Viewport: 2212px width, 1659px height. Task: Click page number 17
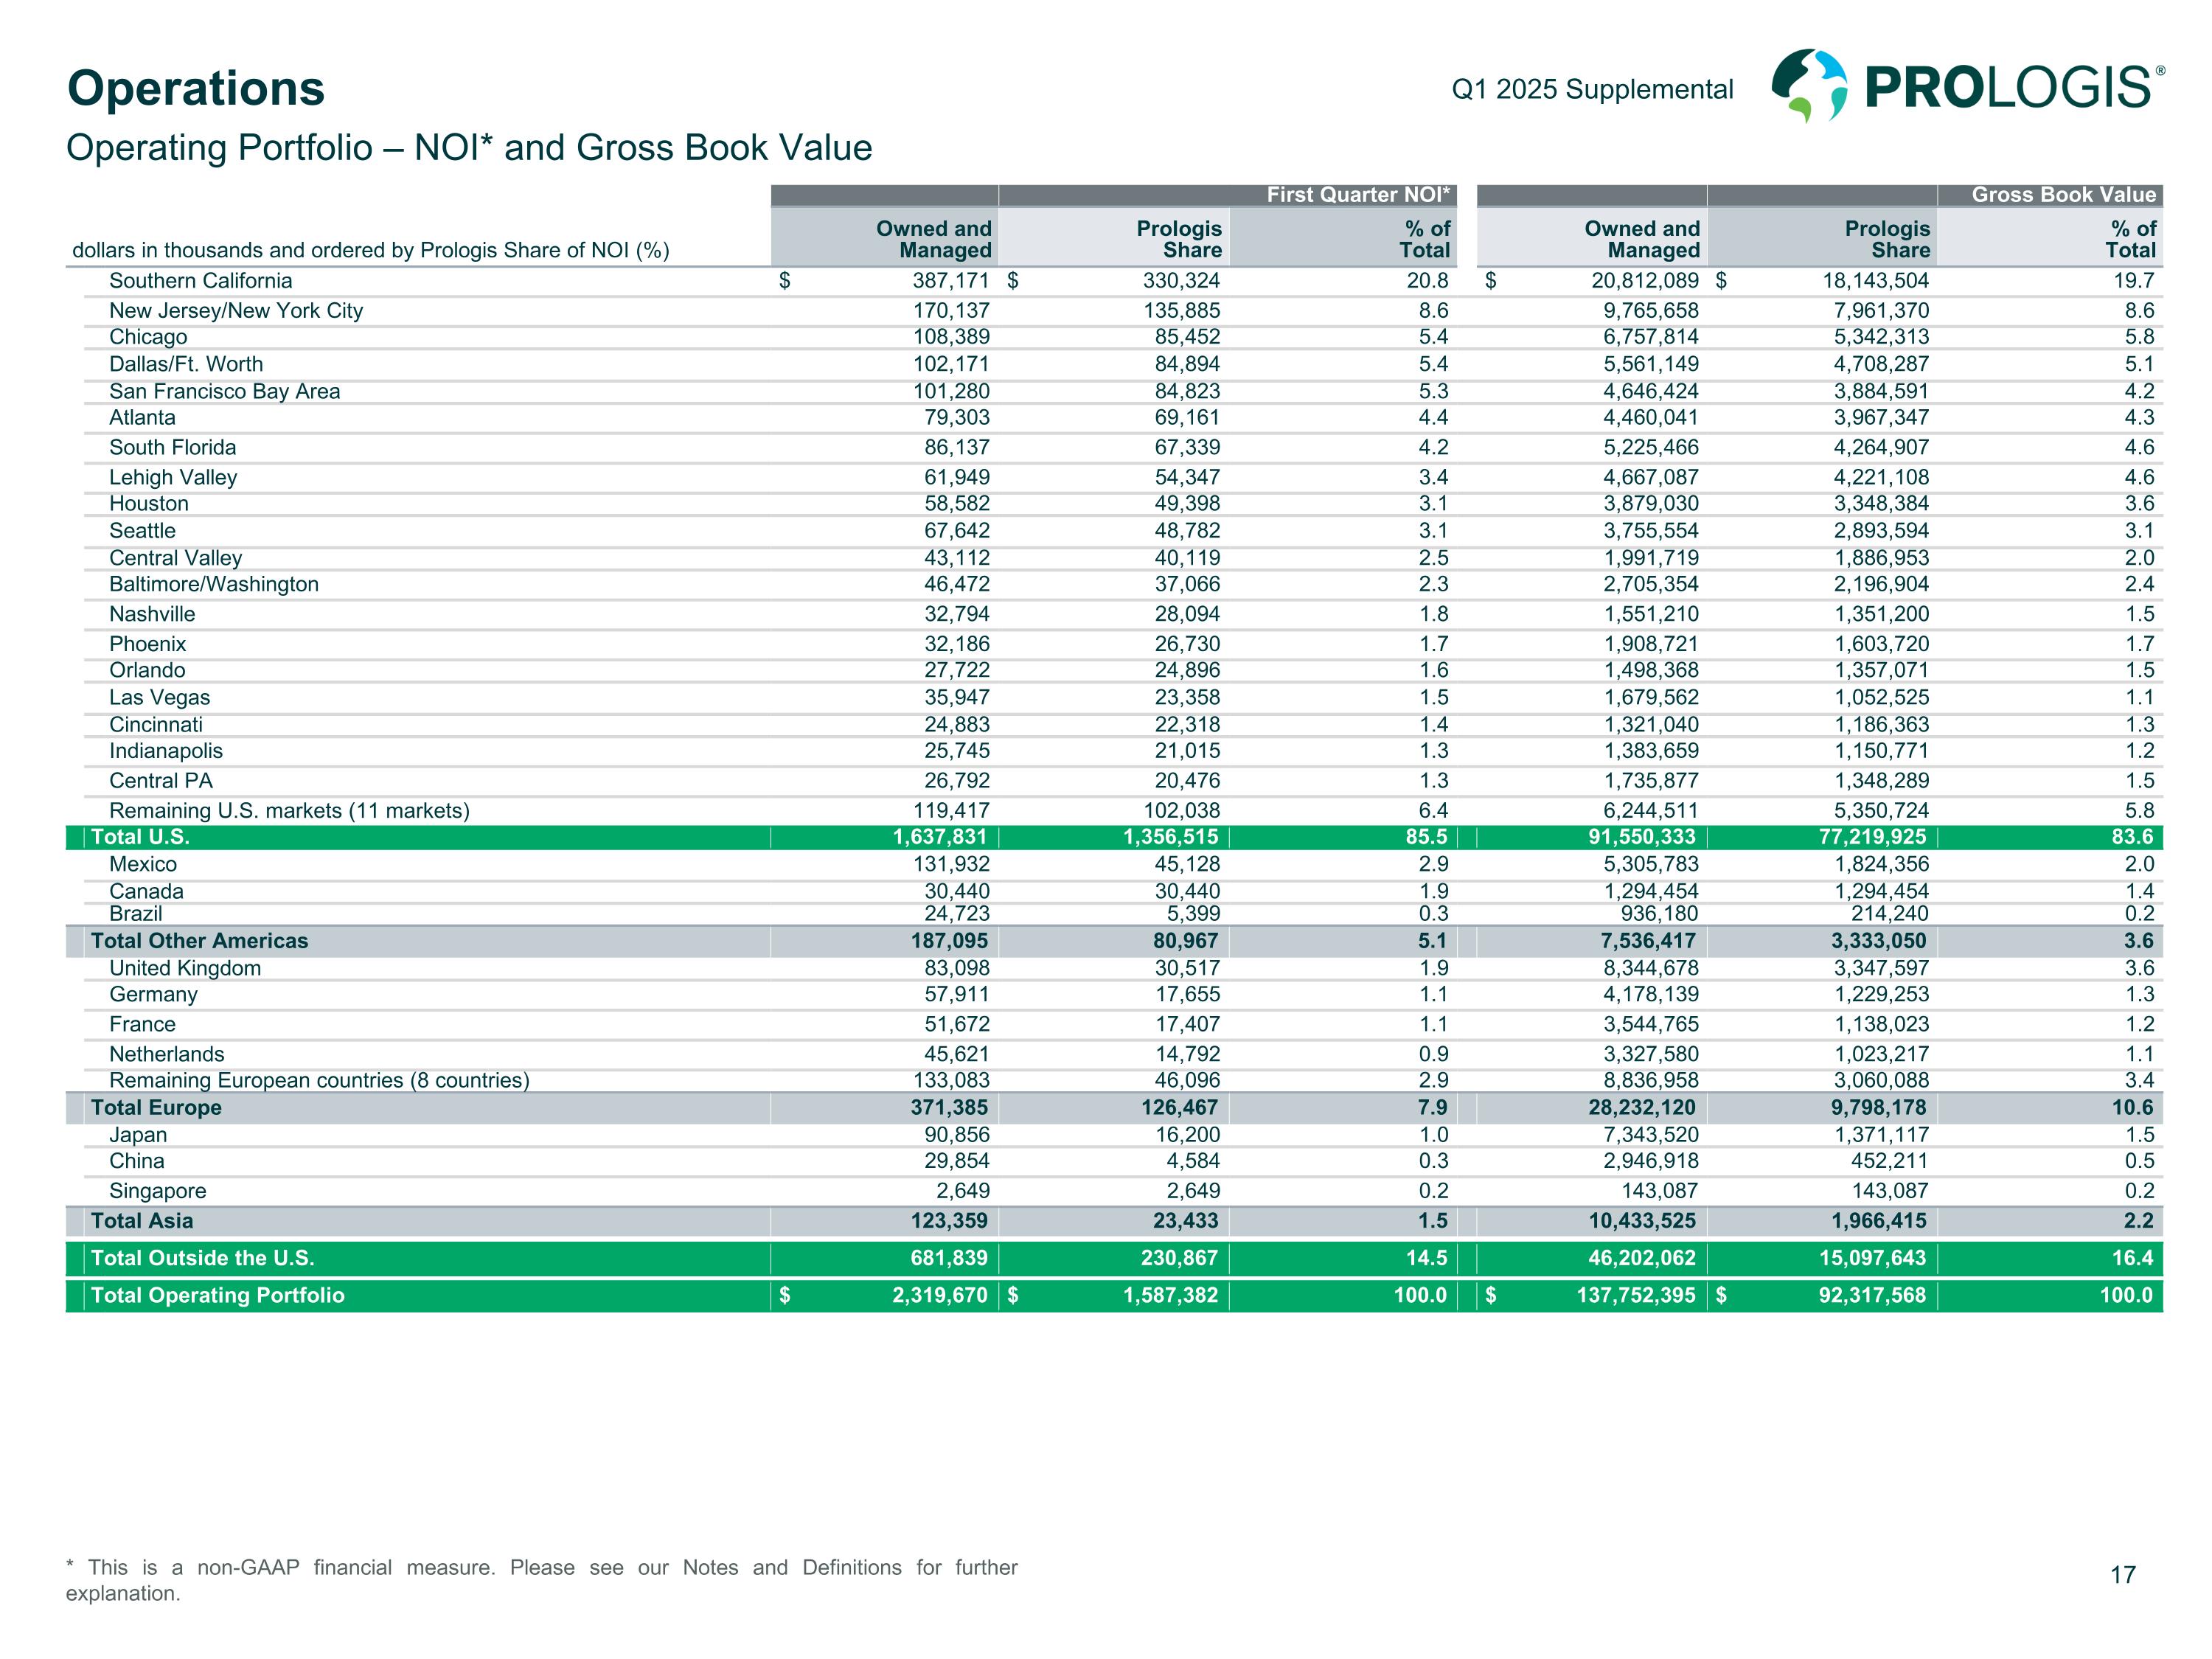pos(2122,1575)
